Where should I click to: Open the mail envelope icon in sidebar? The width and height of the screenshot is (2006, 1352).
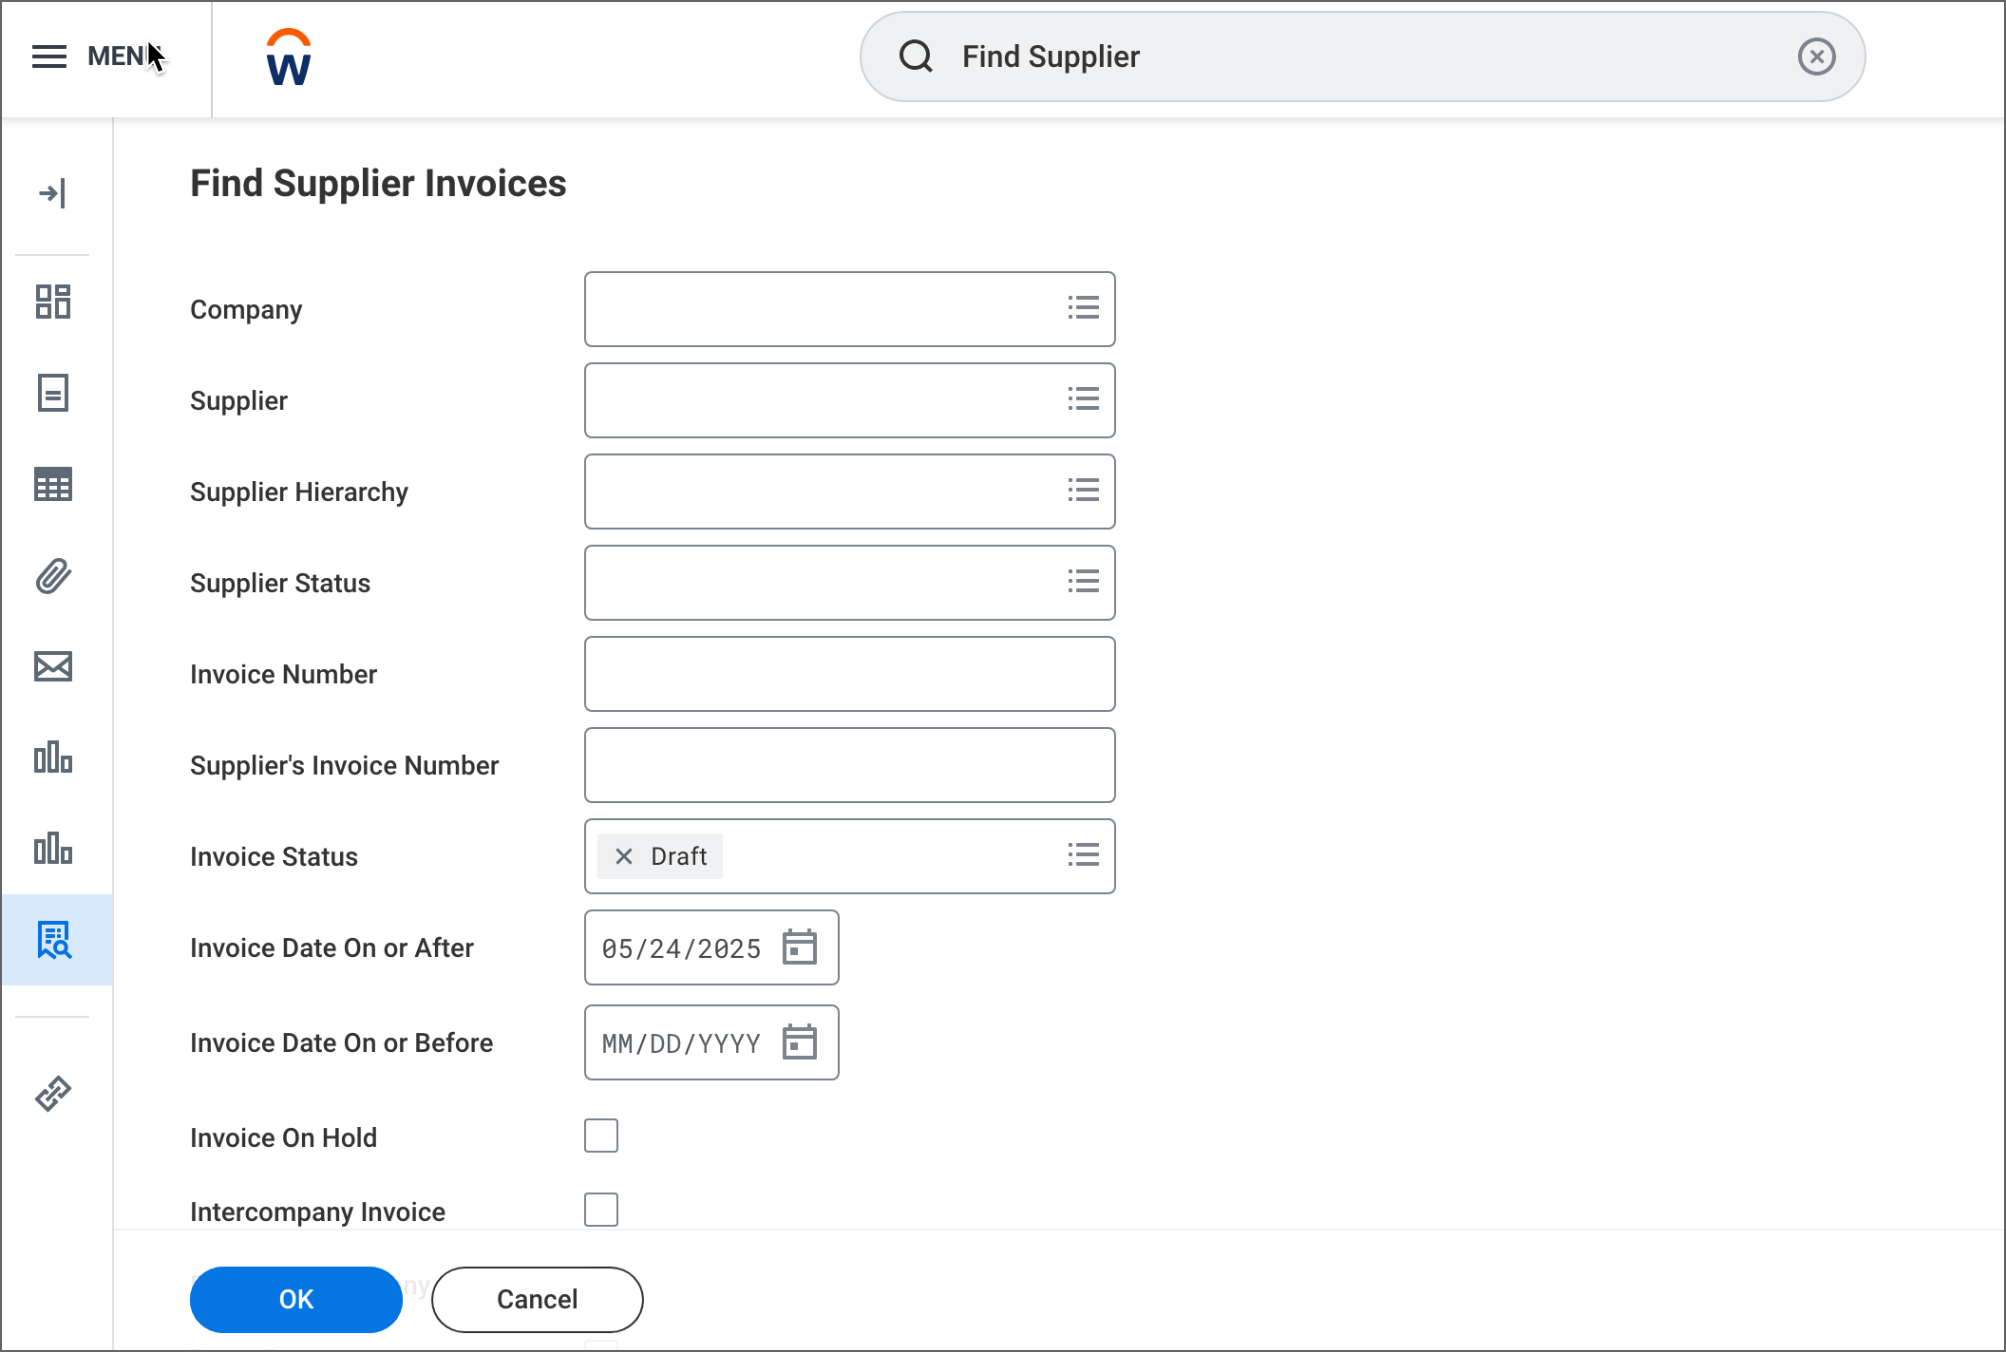[x=54, y=667]
